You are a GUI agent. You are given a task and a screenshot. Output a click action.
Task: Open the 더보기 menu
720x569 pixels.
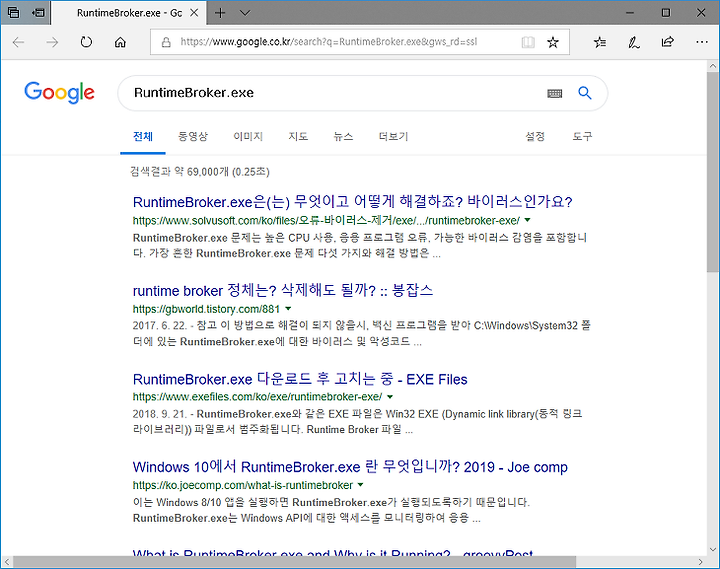393,136
